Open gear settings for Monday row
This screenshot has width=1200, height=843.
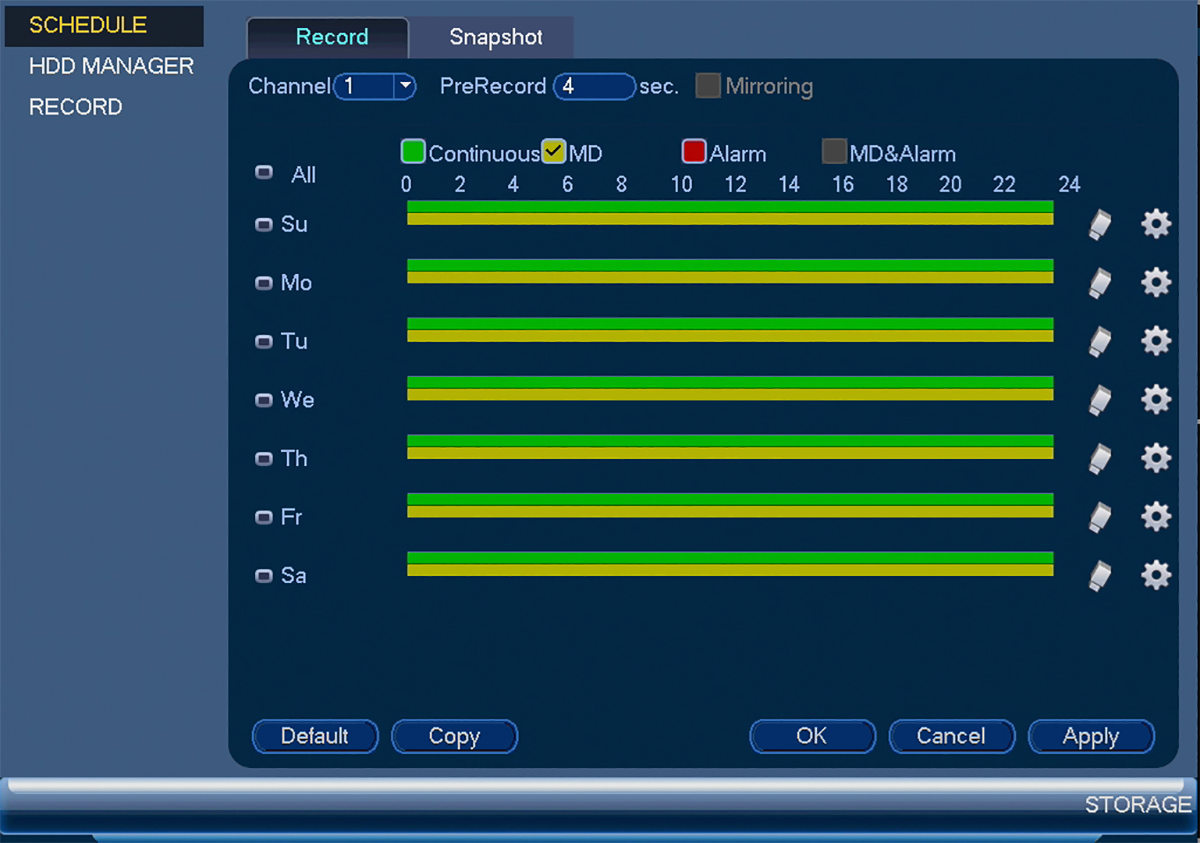tap(1156, 283)
